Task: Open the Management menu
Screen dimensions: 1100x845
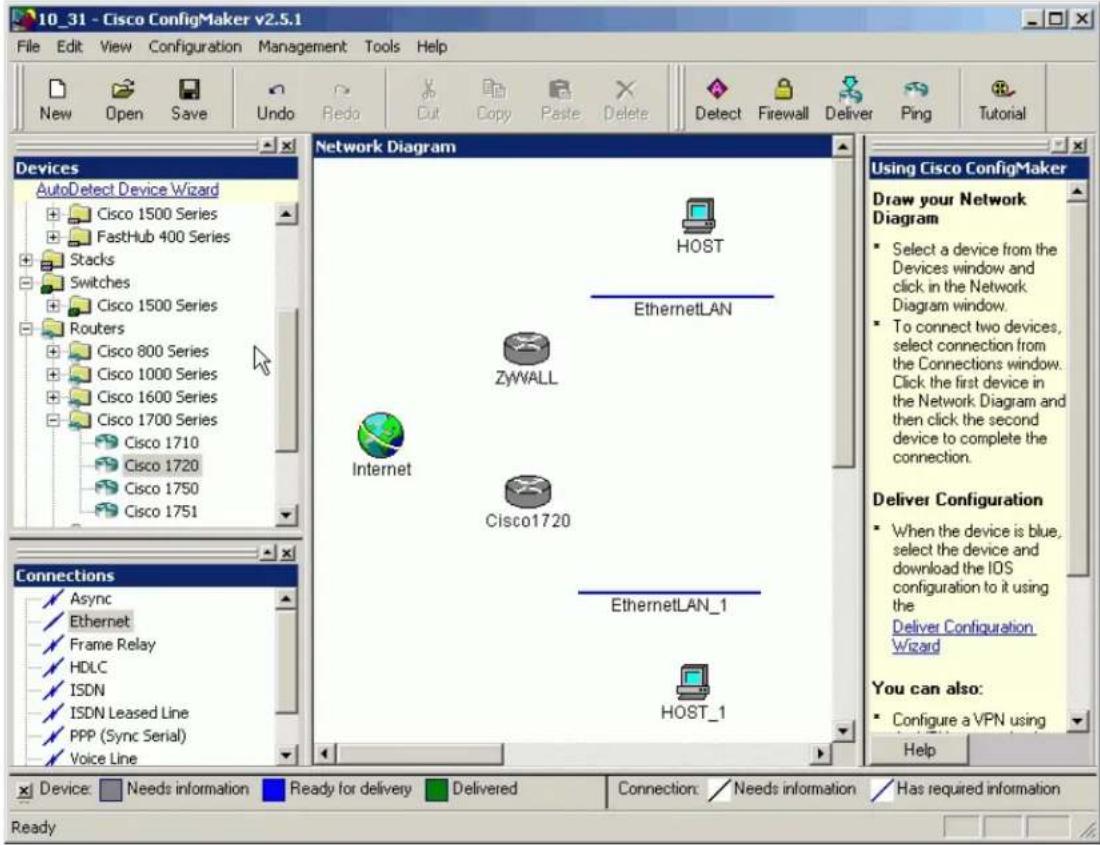Action: pos(302,47)
